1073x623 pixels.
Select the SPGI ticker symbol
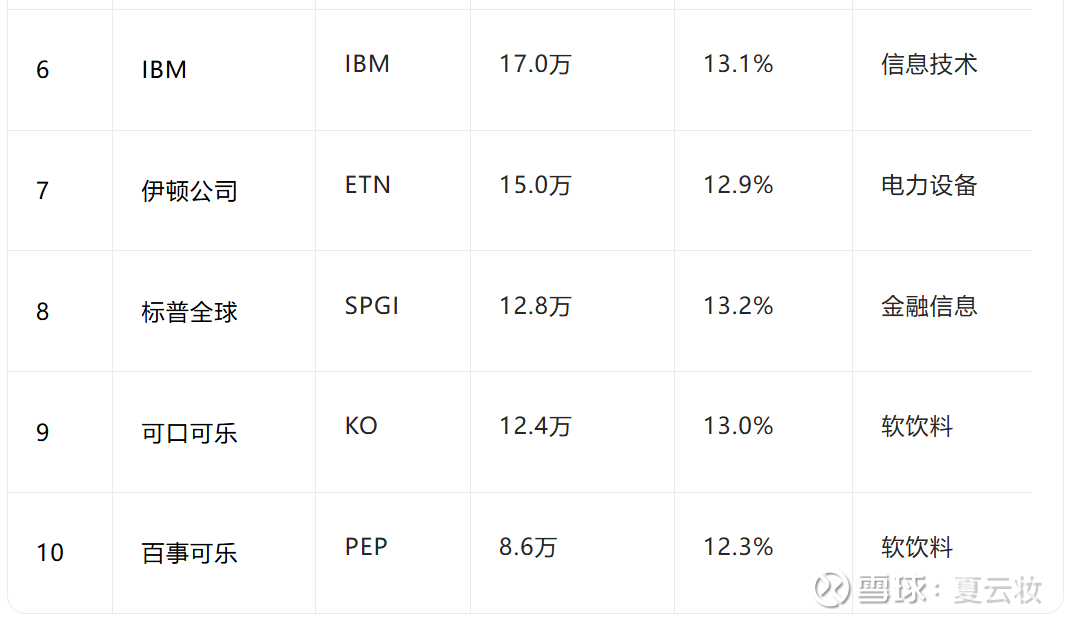coord(371,306)
